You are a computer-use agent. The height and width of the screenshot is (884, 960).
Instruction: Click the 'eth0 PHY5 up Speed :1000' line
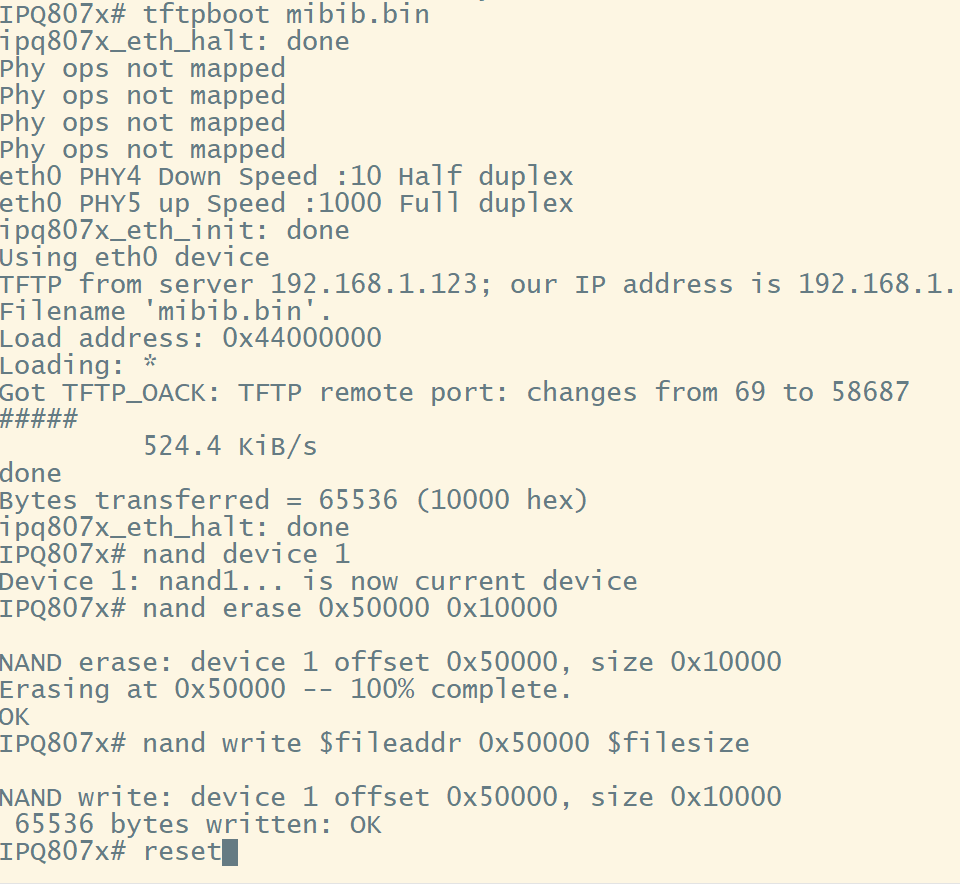pyautogui.click(x=287, y=203)
